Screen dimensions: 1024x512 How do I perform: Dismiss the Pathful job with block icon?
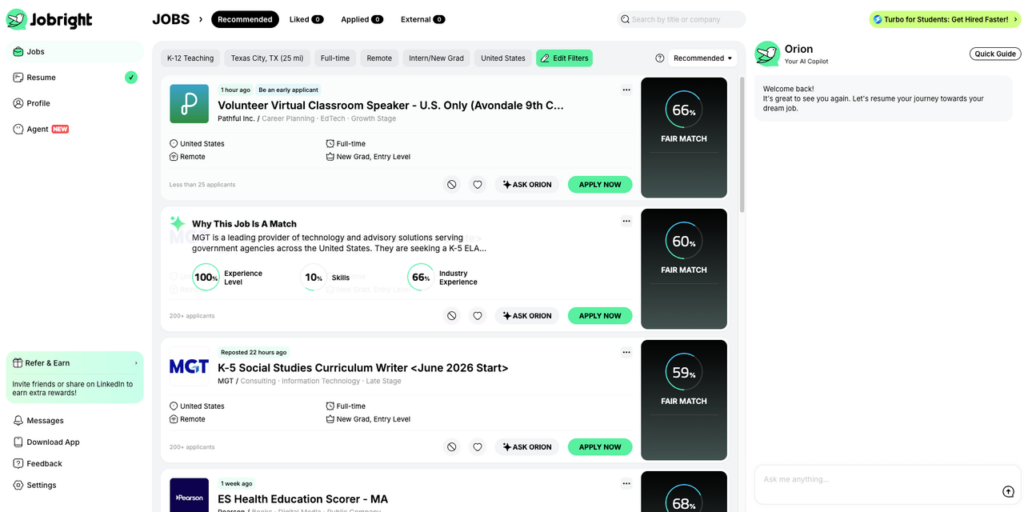451,185
